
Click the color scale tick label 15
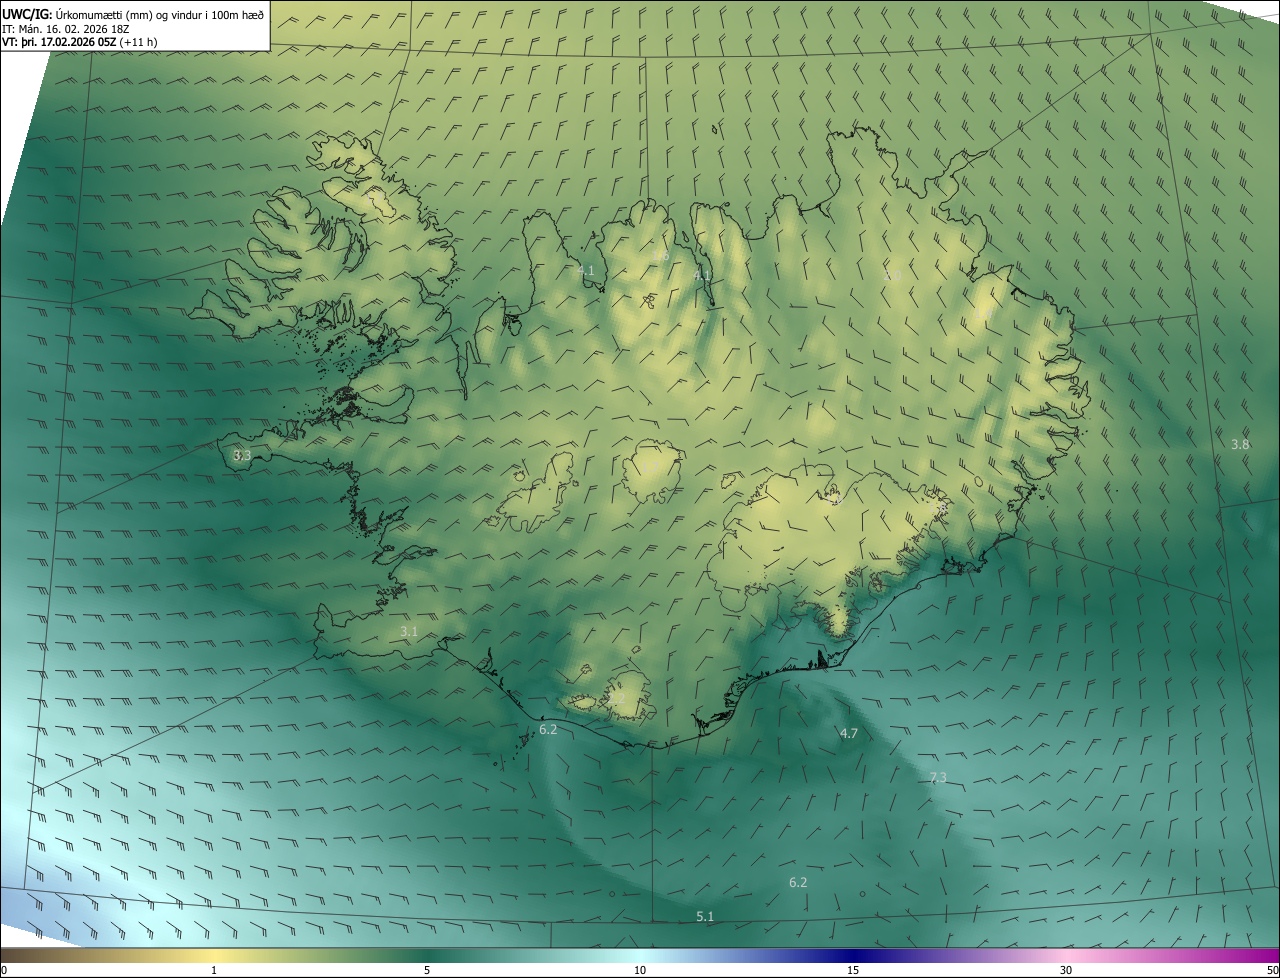point(853,971)
